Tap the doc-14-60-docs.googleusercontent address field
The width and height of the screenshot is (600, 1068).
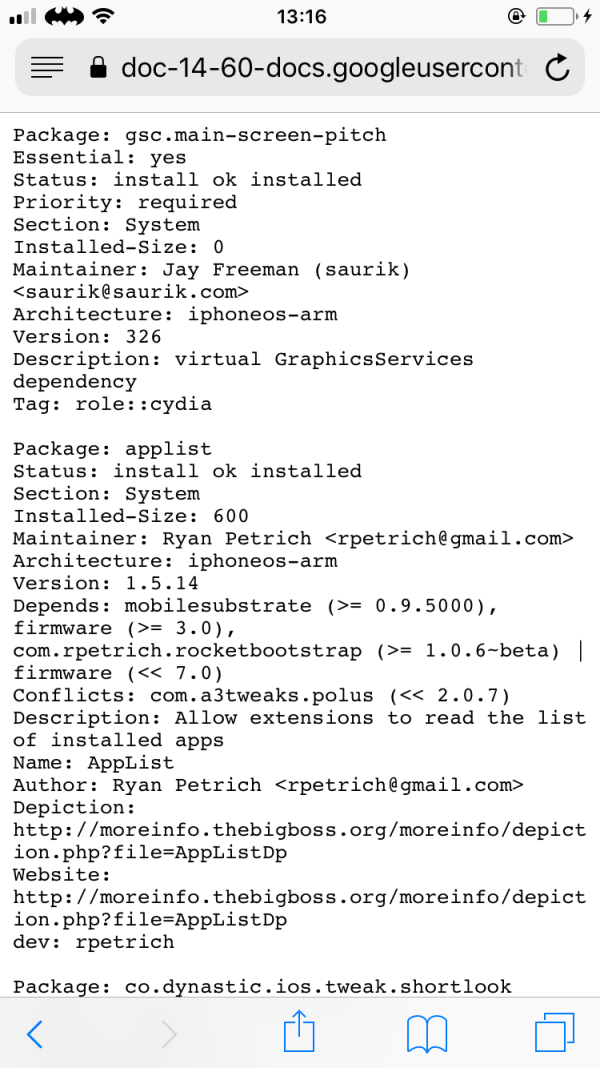[x=320, y=67]
